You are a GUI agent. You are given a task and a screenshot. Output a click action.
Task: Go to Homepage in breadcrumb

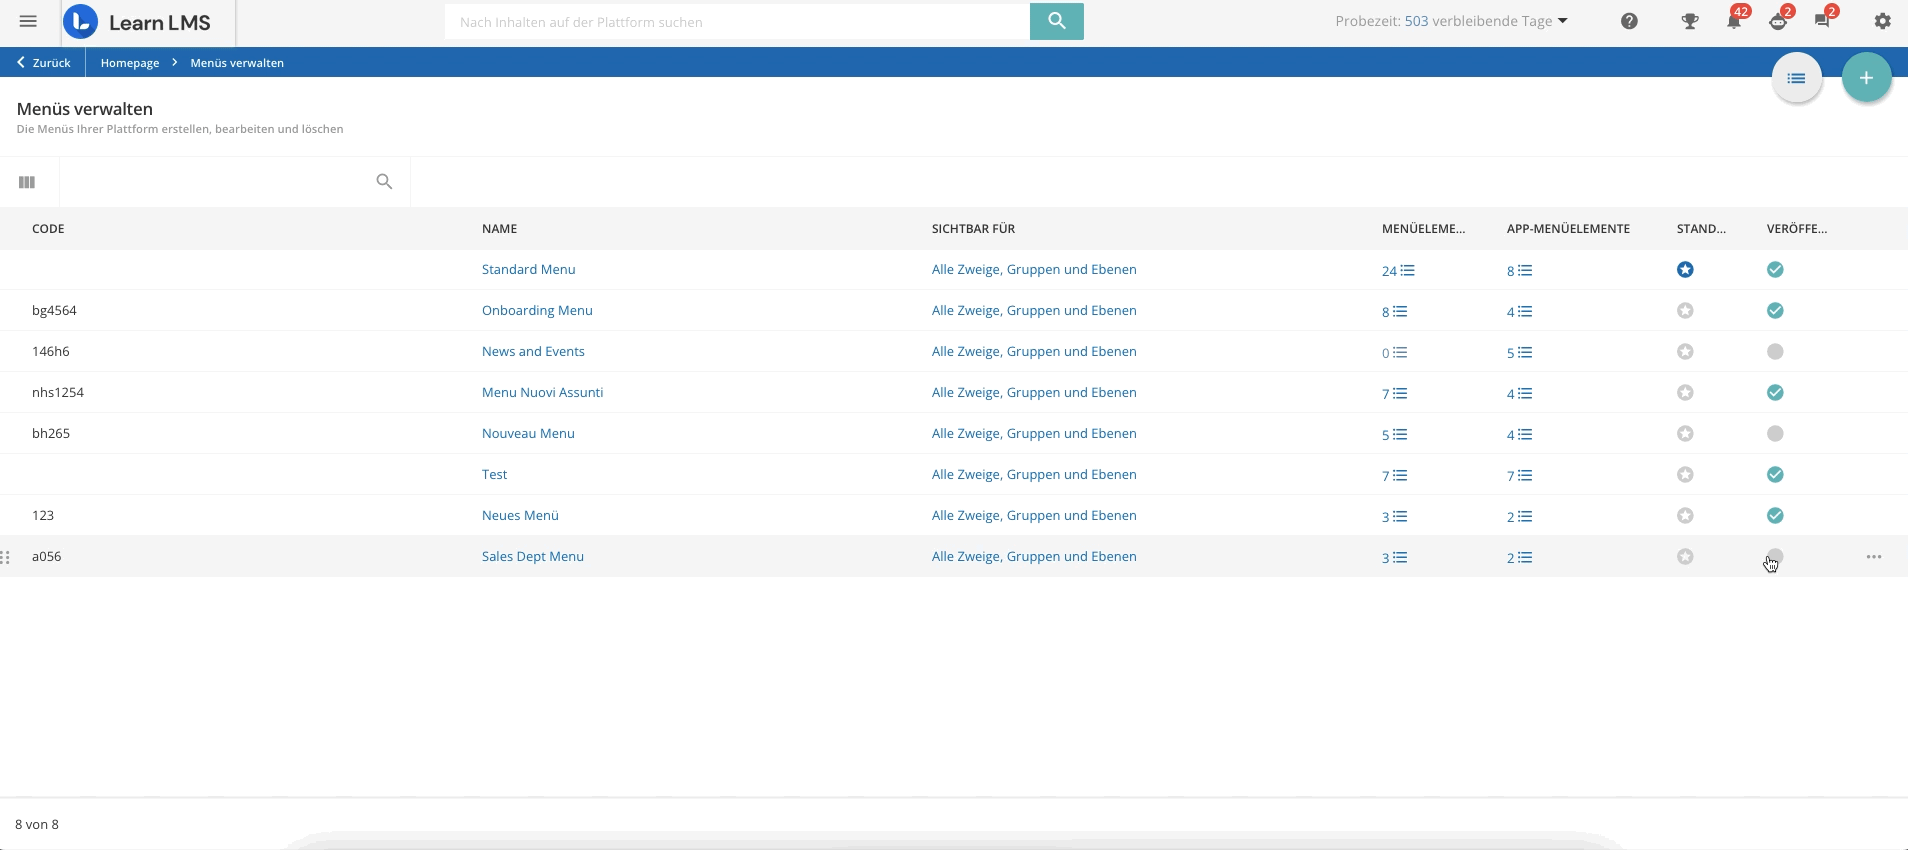130,63
